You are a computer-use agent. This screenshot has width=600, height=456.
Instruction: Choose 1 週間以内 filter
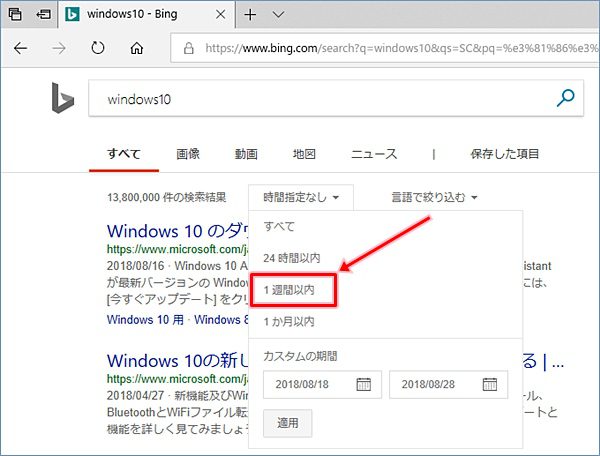point(289,290)
